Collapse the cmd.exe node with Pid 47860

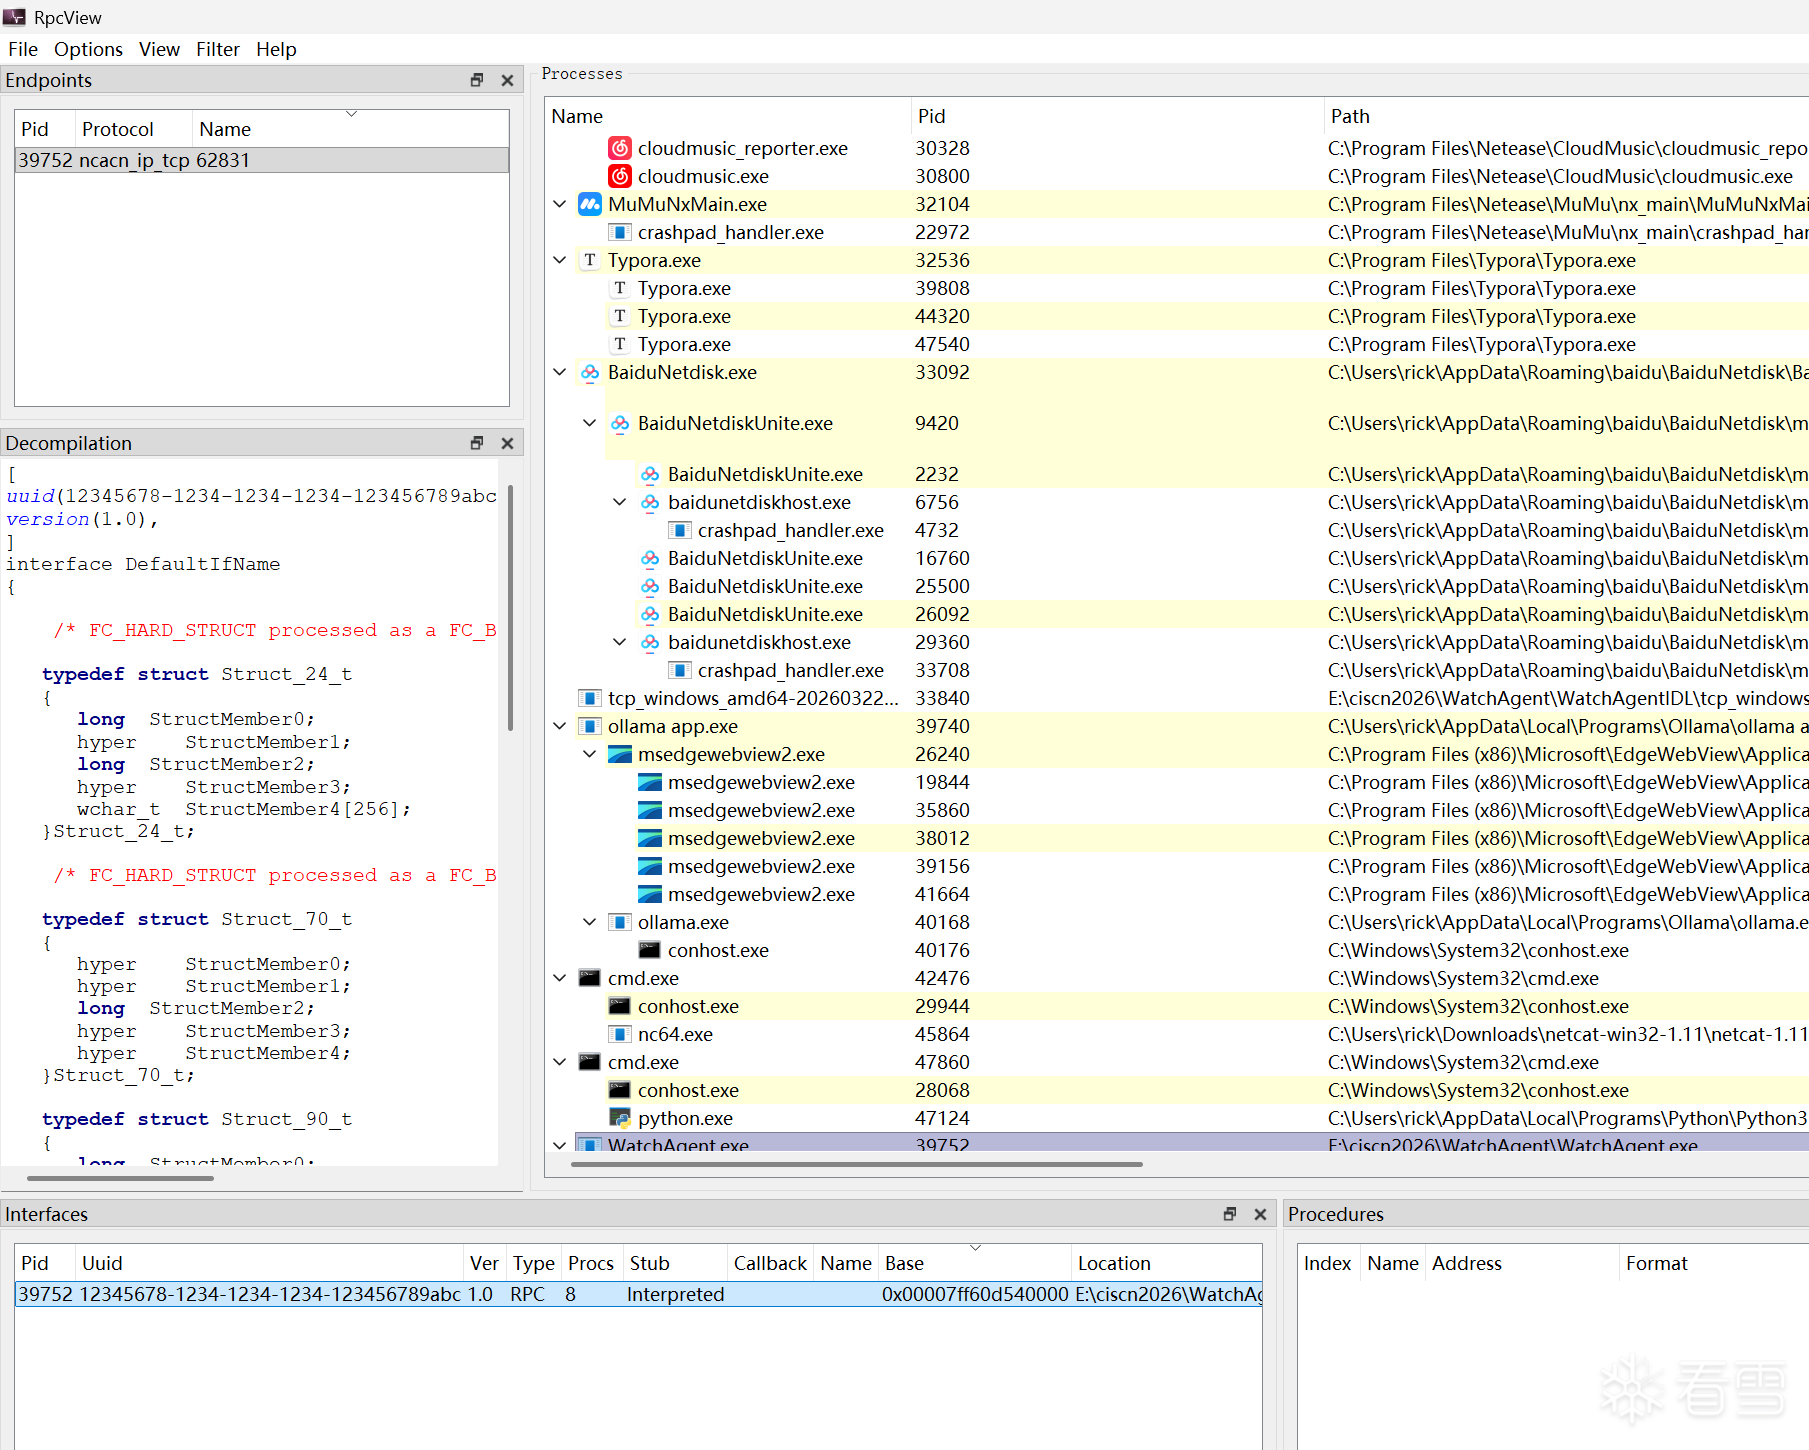click(560, 1062)
